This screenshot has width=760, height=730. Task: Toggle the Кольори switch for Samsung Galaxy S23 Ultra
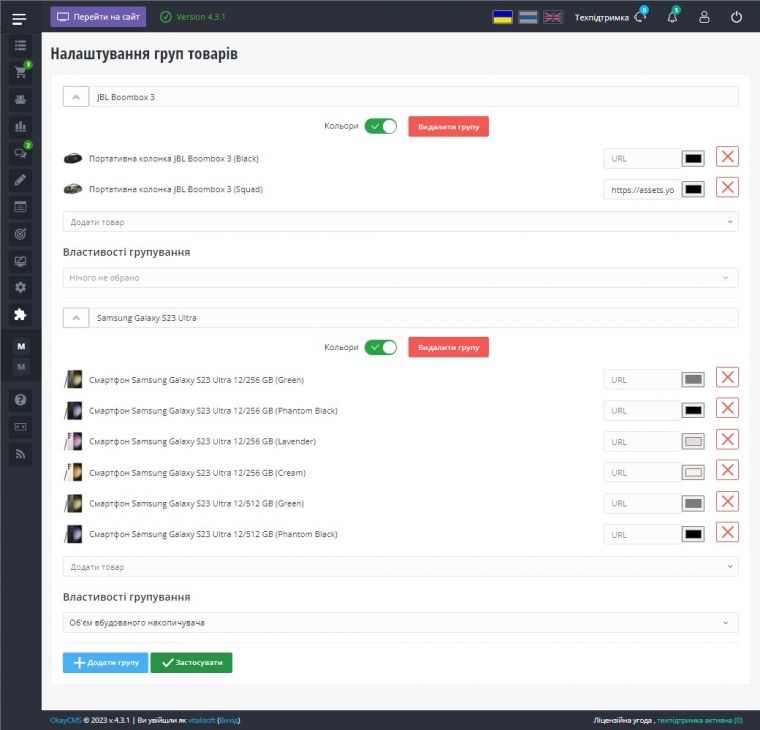pos(380,347)
